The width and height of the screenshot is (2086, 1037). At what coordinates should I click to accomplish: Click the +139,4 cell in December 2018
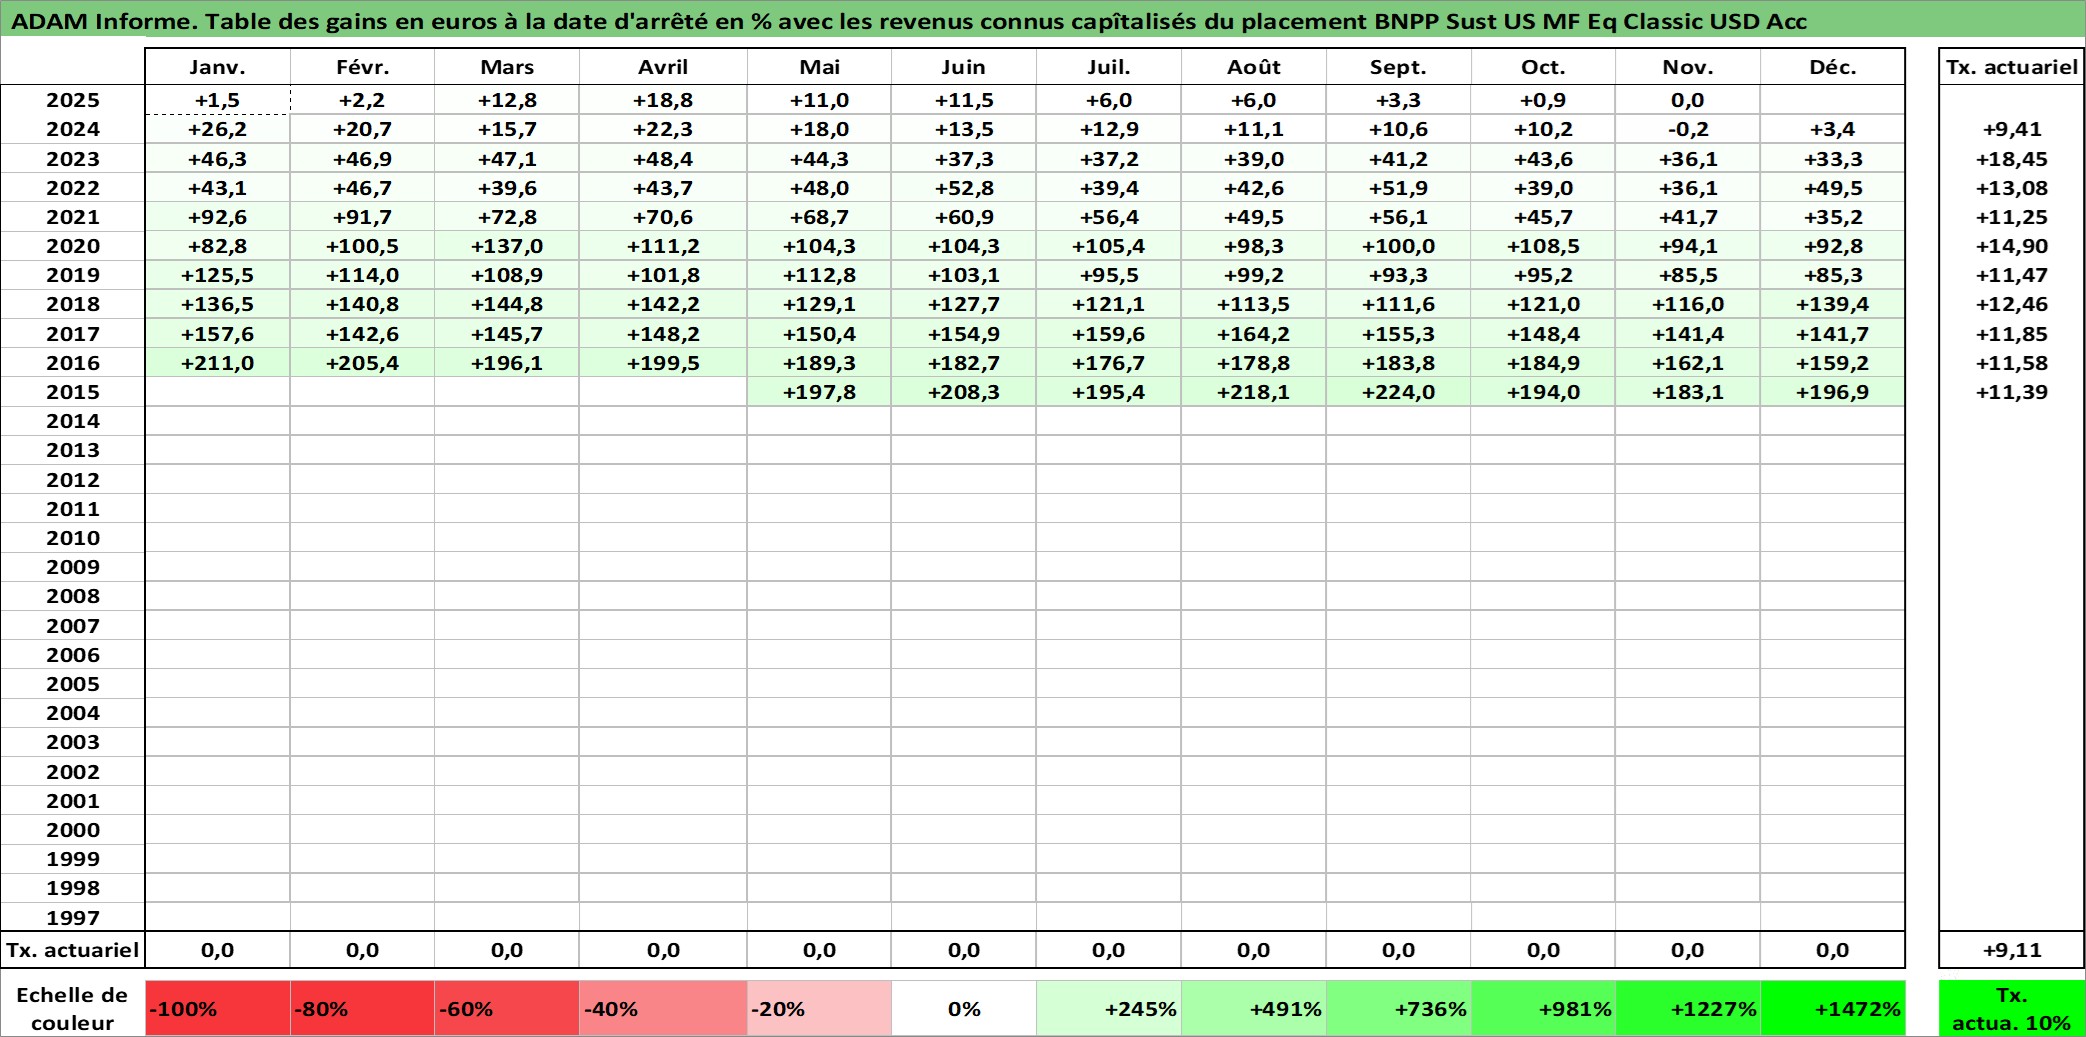pos(1832,304)
